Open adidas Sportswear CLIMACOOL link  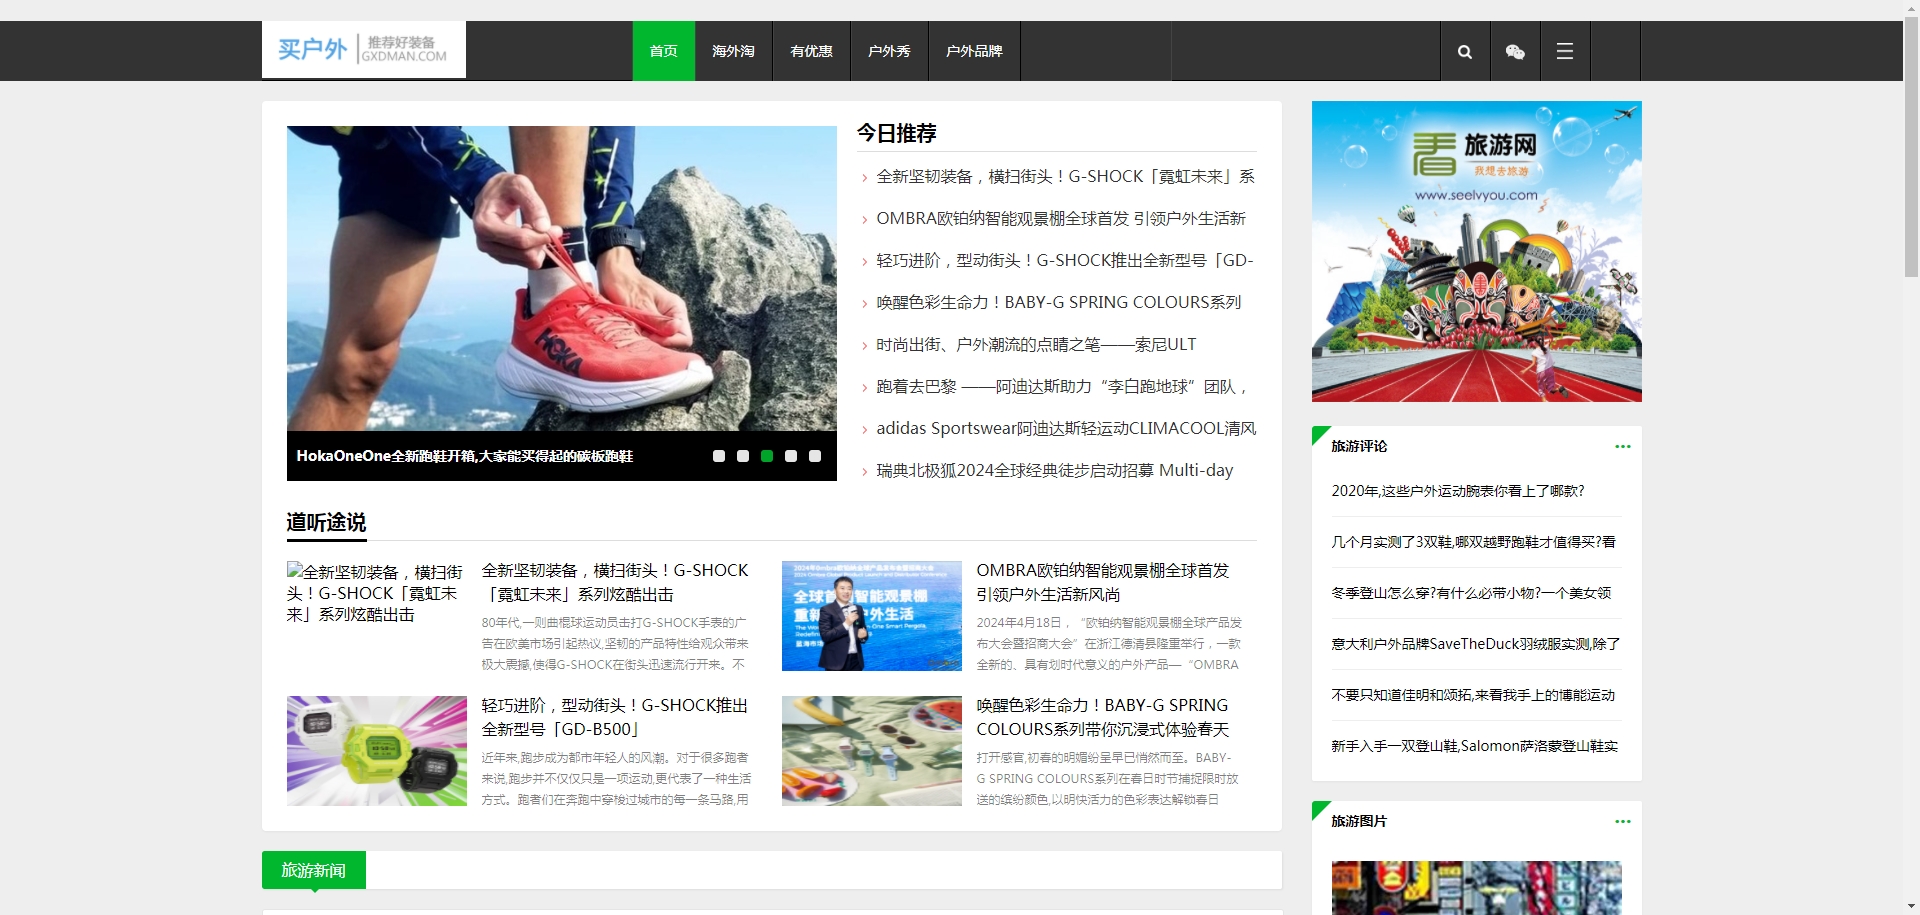(1066, 429)
